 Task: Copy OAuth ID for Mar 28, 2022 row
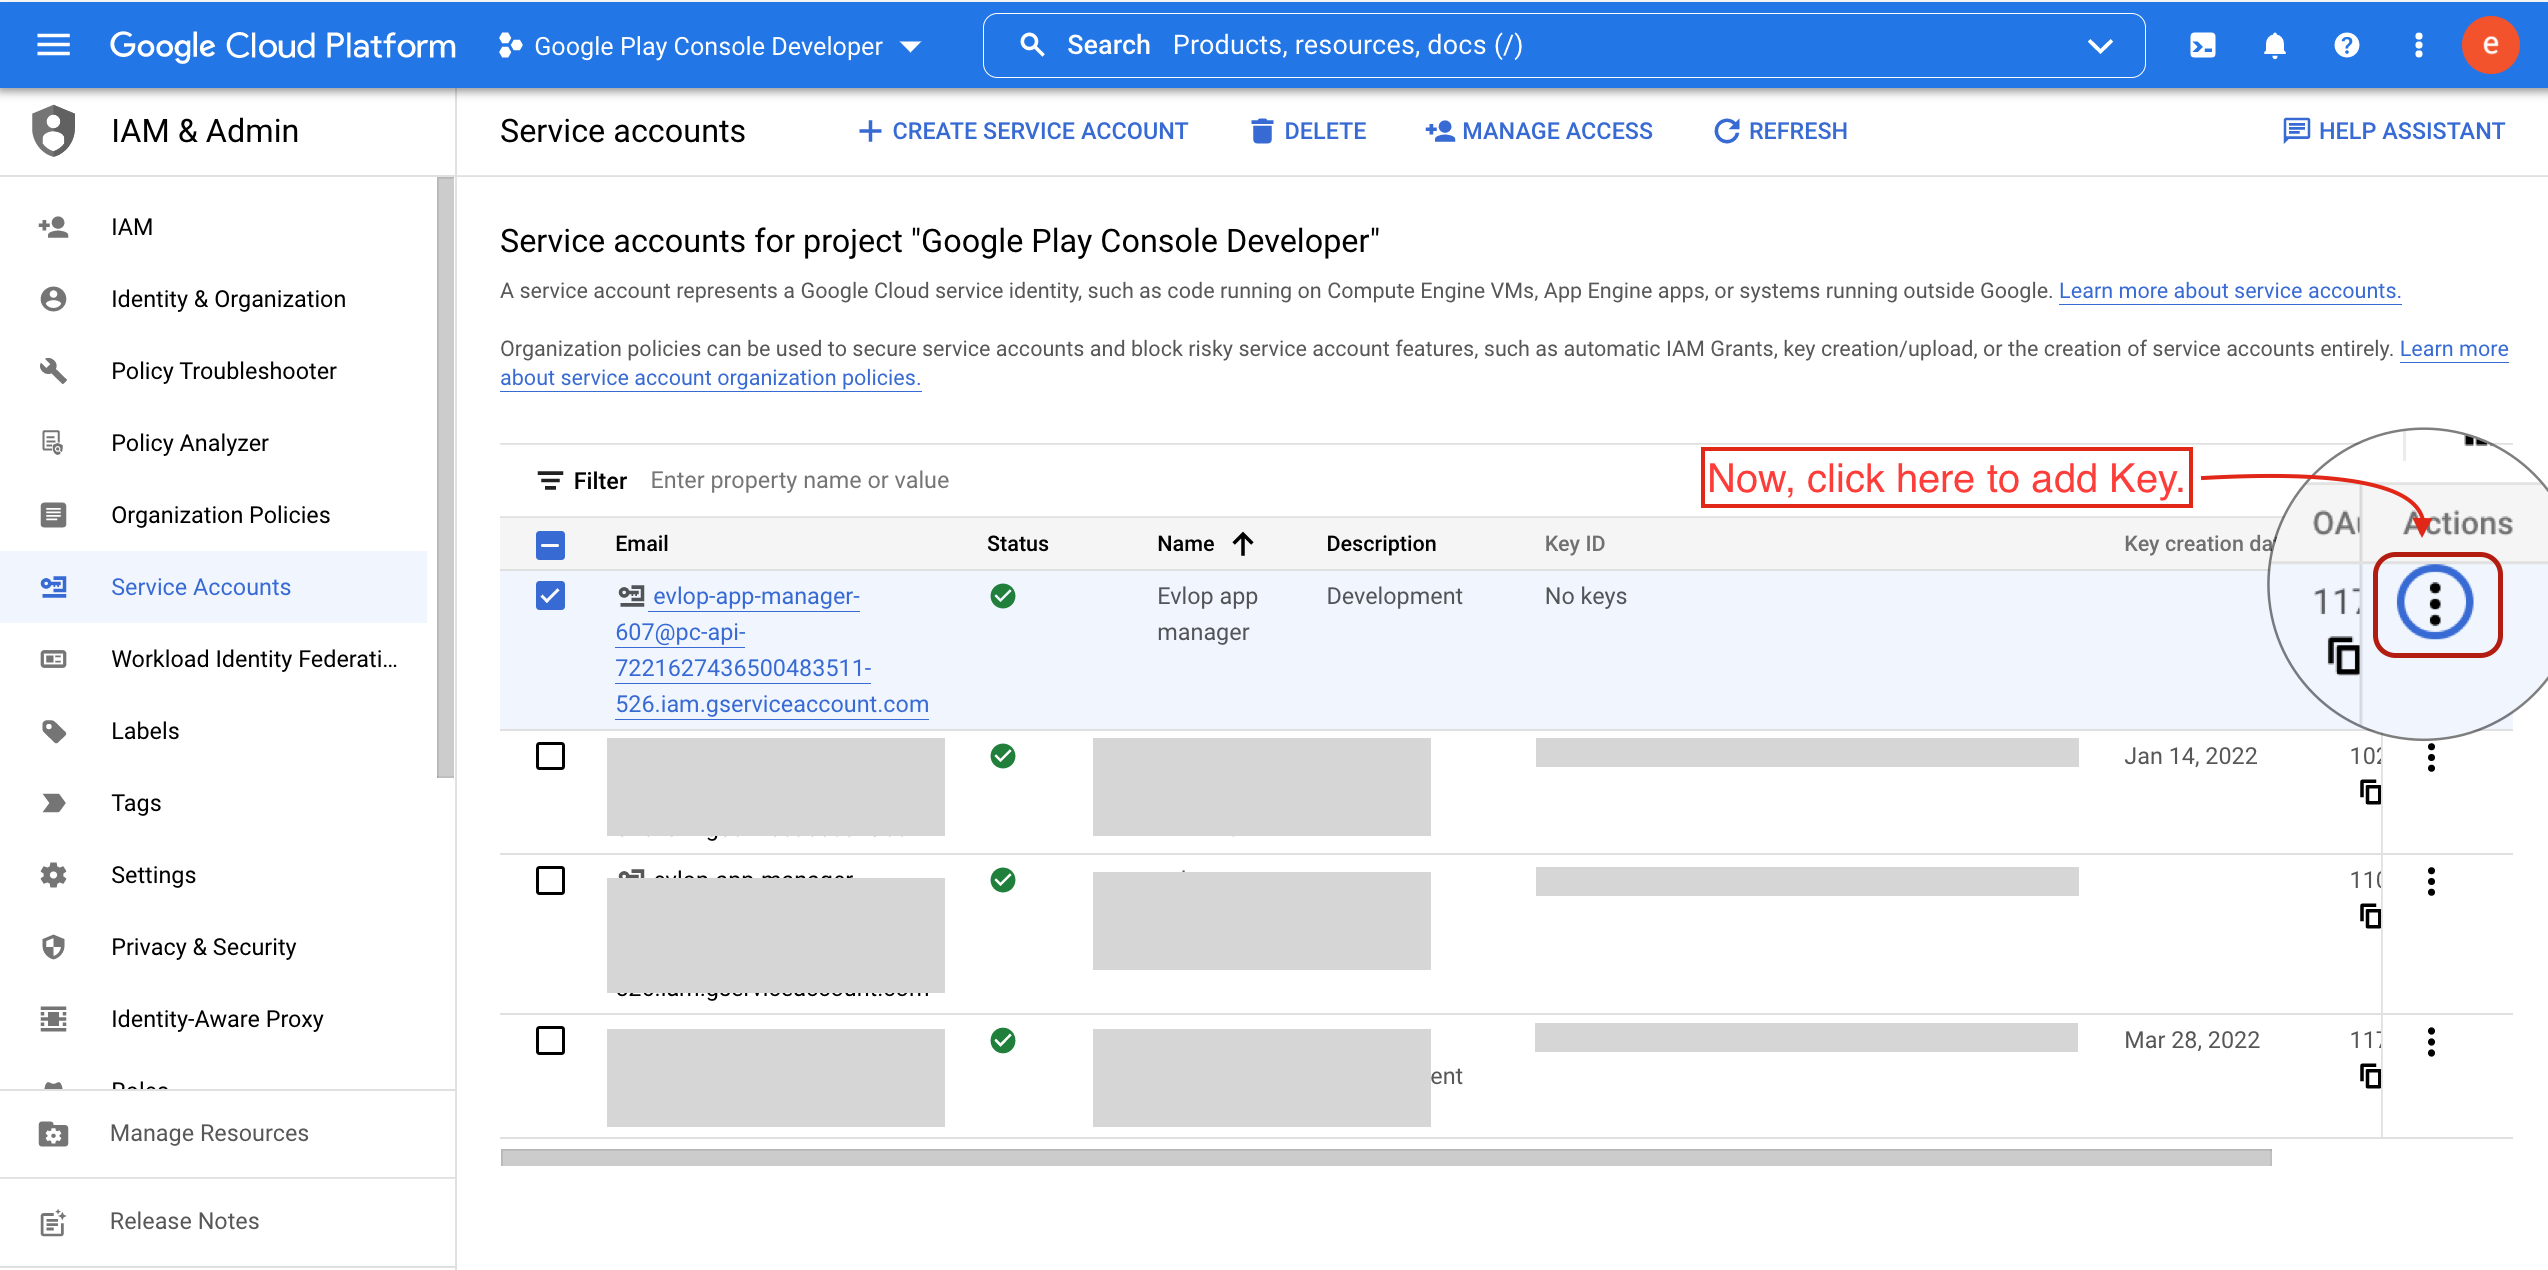pos(2369,1076)
